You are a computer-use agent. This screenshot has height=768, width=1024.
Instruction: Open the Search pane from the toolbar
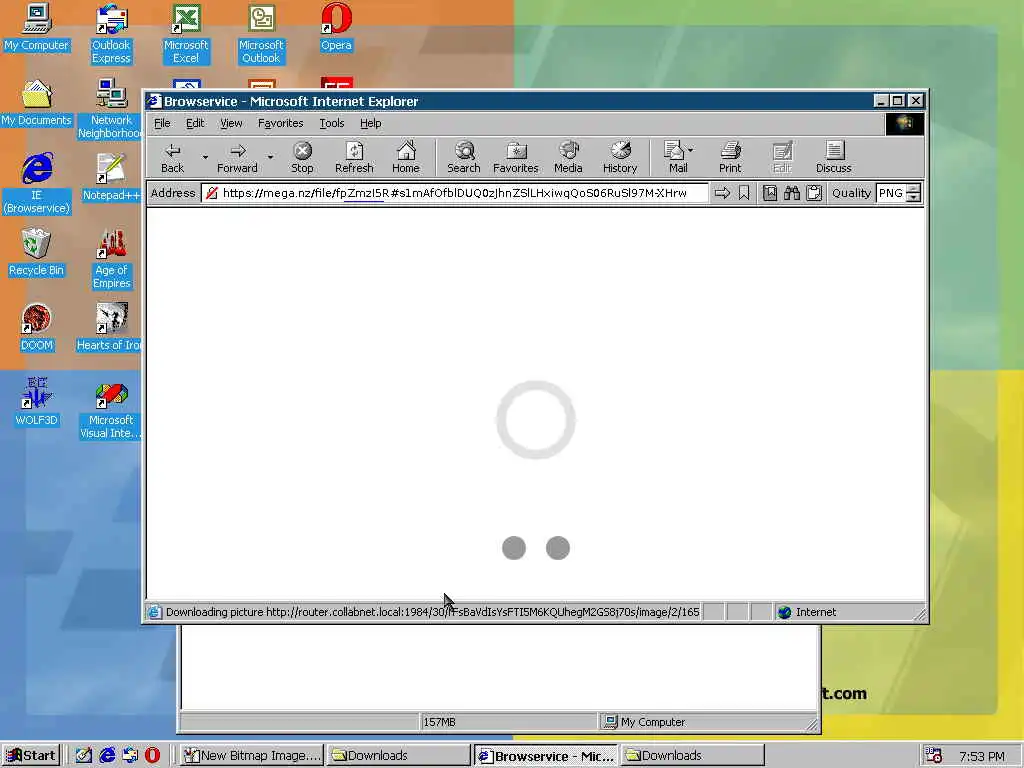[x=464, y=157]
